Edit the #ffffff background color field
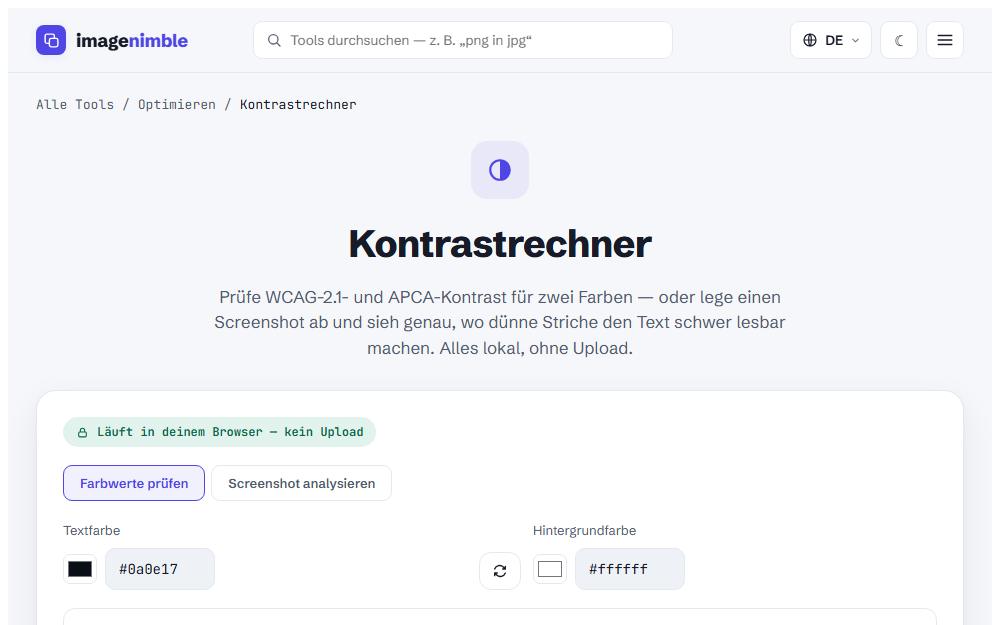Image resolution: width=1000 pixels, height=625 pixels. click(630, 569)
